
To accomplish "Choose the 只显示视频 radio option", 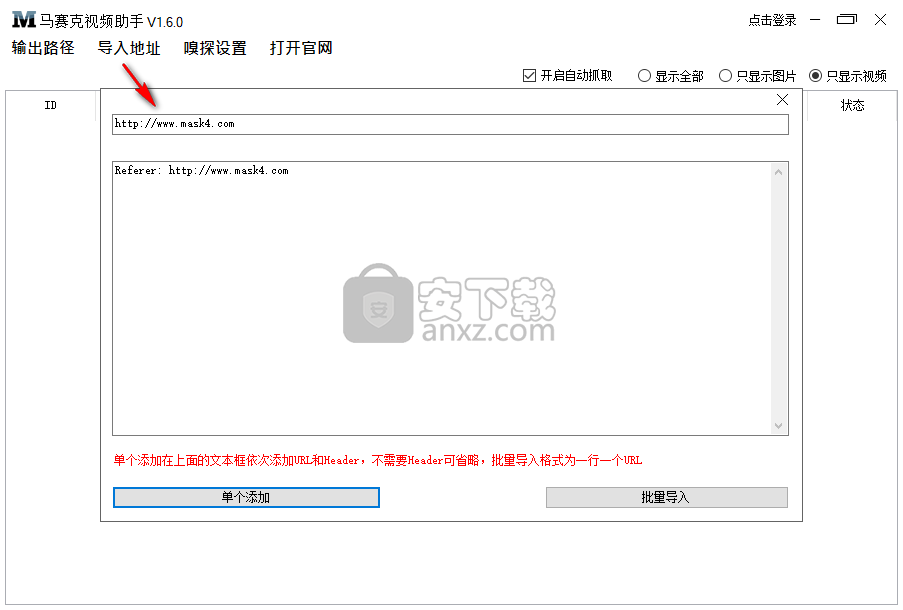I will (816, 76).
